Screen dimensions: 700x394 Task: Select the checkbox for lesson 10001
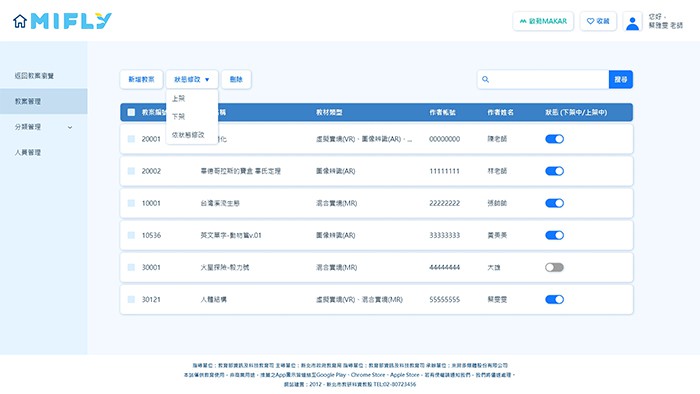pyautogui.click(x=131, y=203)
